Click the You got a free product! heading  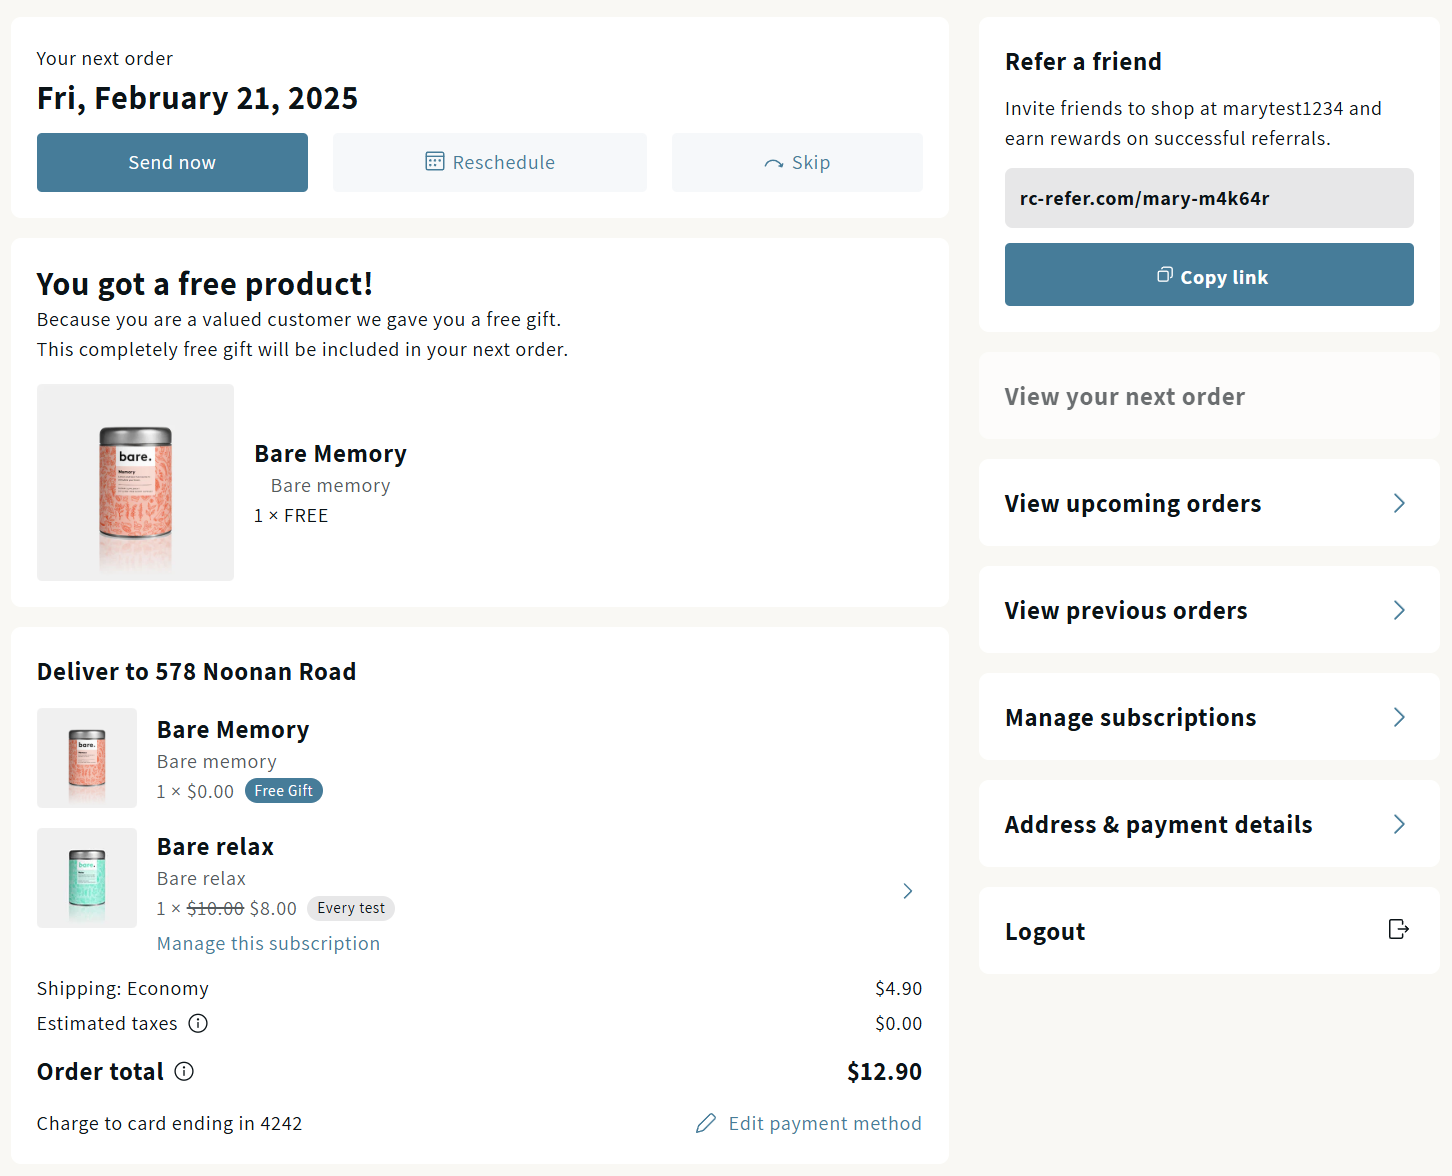[x=205, y=284]
